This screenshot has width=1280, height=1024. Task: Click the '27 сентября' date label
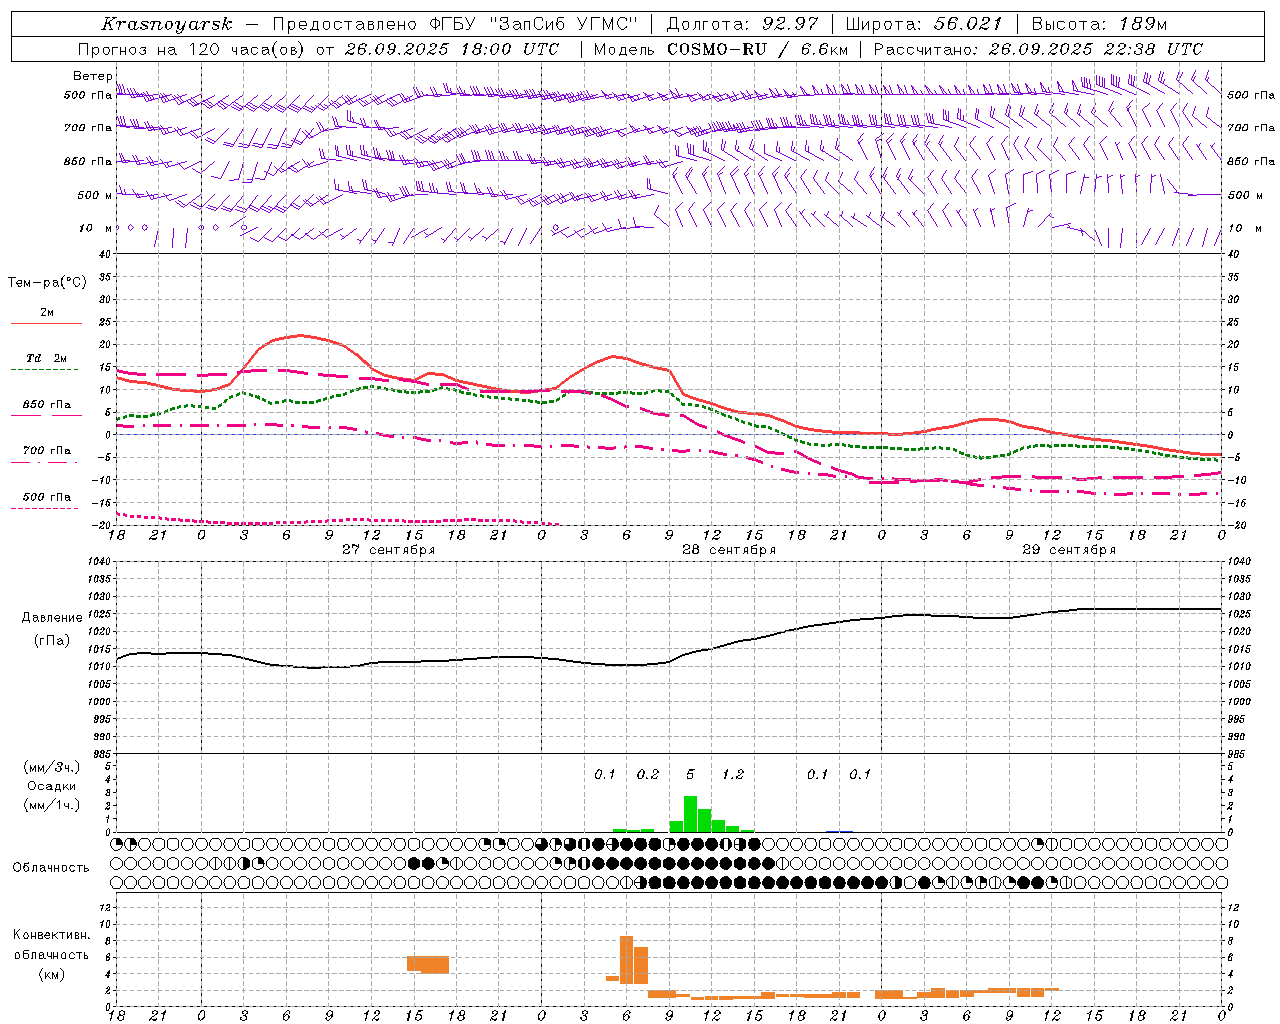[x=388, y=550]
